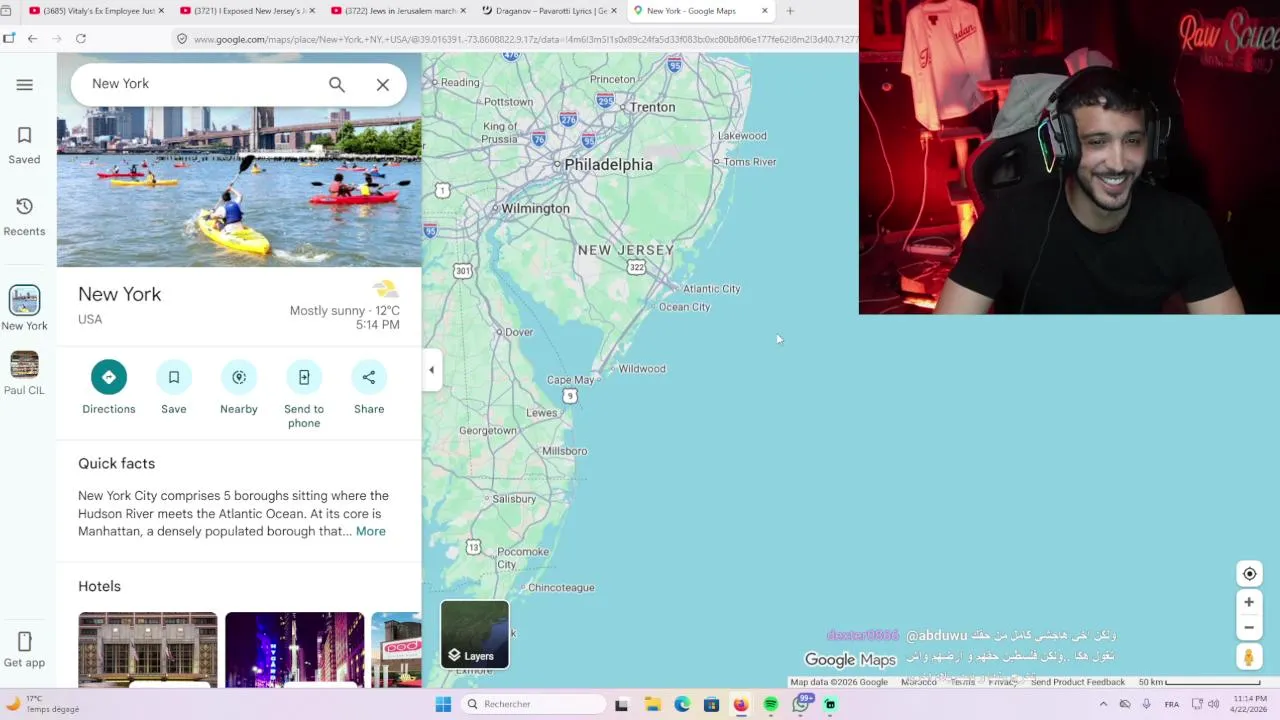Search Nearby New York
Viewport: 1280px width, 720px height.
239,387
